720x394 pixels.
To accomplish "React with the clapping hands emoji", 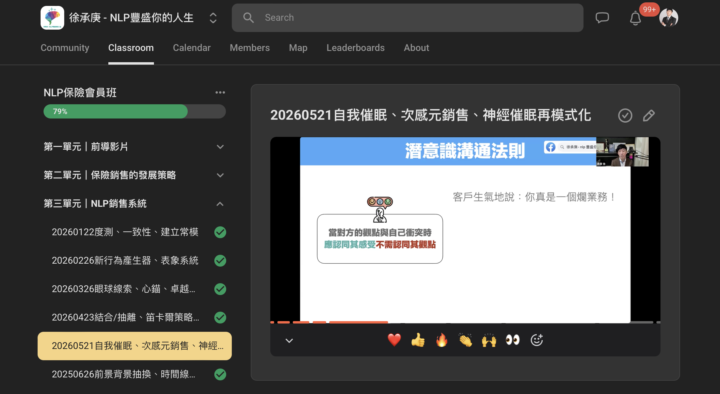I will (465, 340).
